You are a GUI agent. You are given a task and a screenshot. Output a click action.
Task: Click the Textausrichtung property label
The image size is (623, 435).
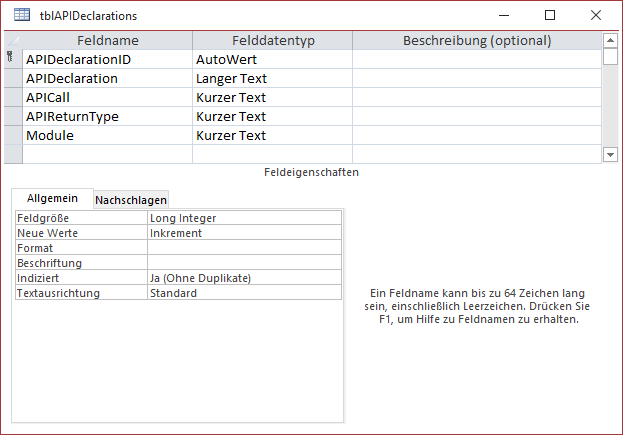[81, 293]
